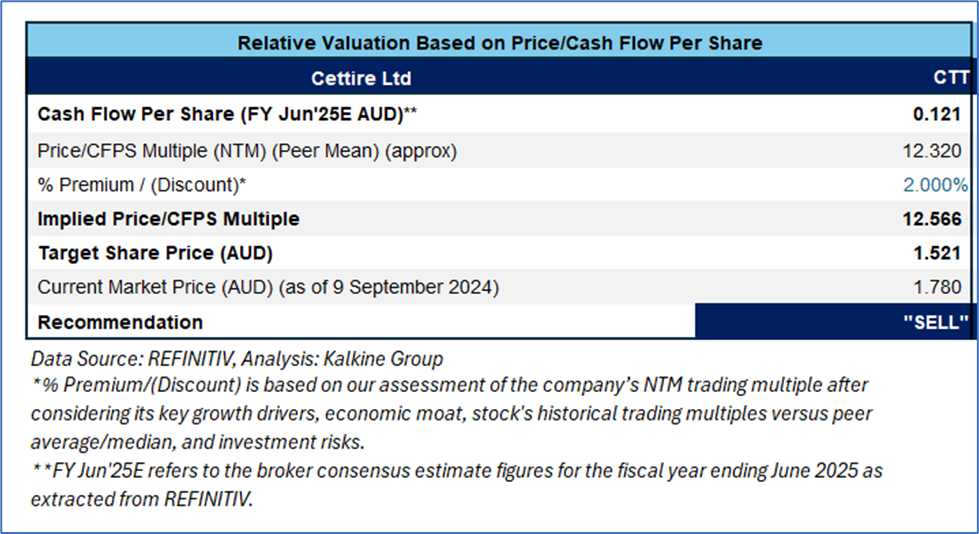979x534 pixels.
Task: Select the Current Market Price (AUD) row label
Action: point(268,287)
